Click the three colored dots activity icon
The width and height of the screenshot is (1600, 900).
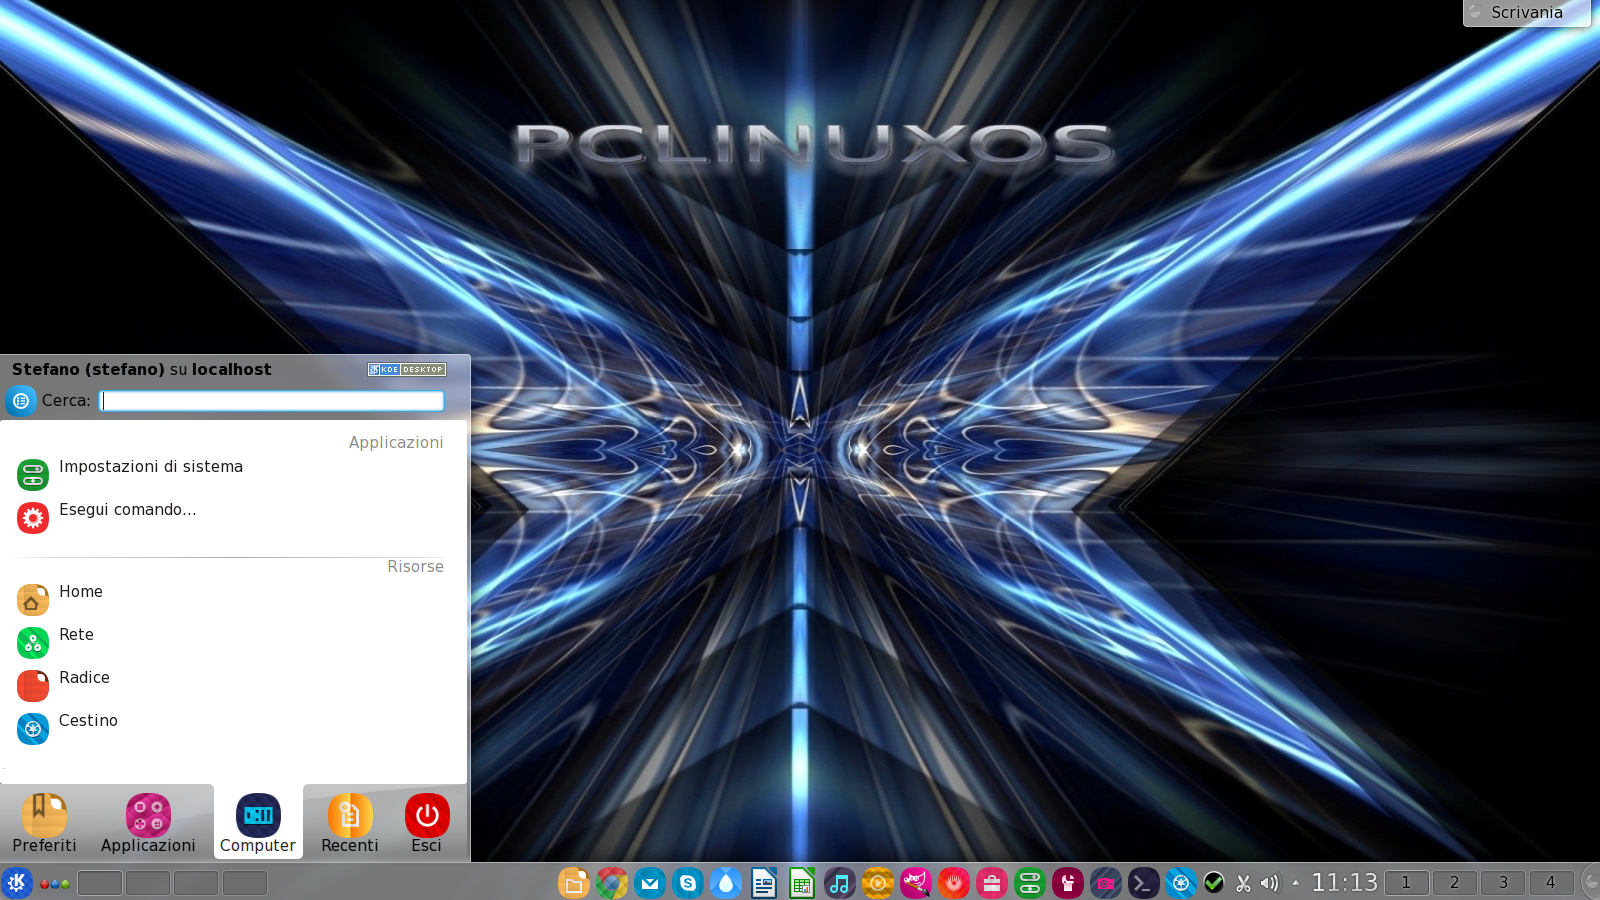(55, 884)
